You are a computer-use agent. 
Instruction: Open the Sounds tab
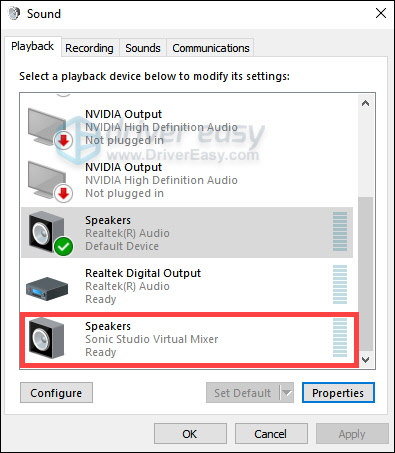click(x=143, y=48)
